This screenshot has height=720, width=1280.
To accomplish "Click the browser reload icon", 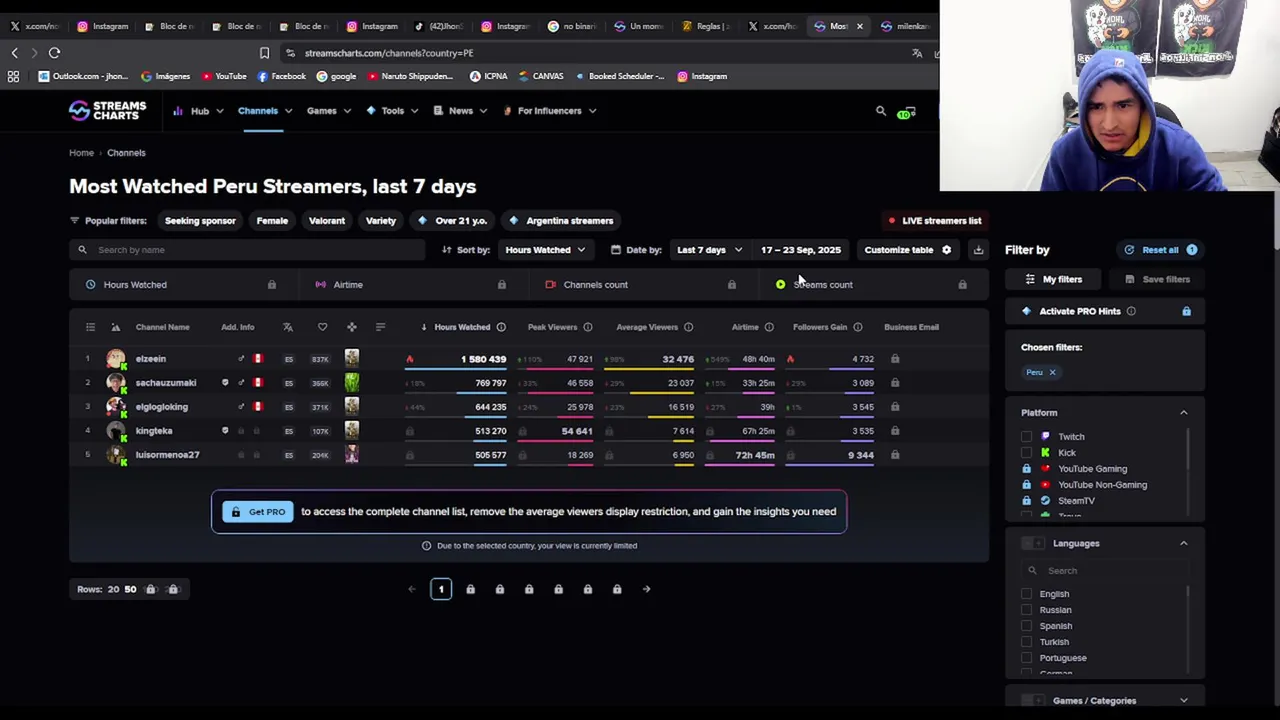I will tap(54, 53).
